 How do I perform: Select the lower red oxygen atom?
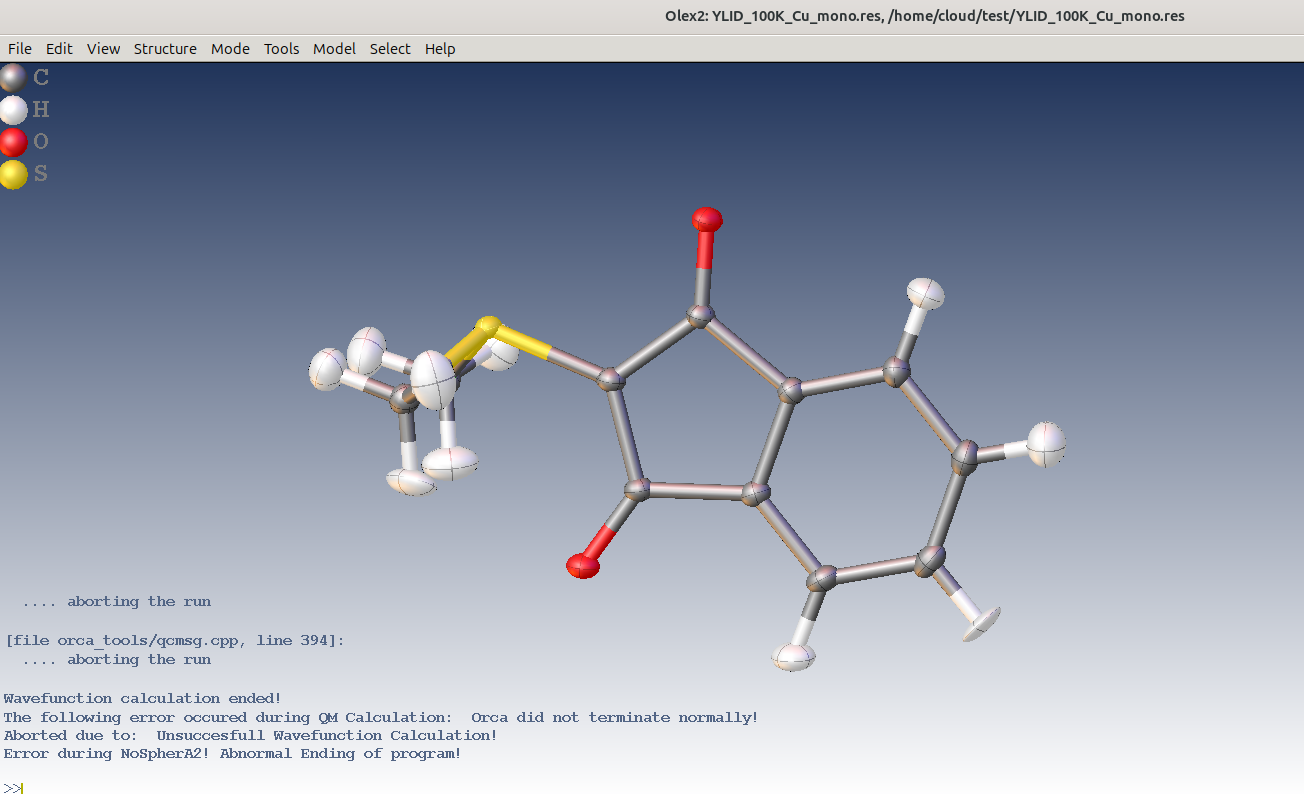tap(582, 566)
